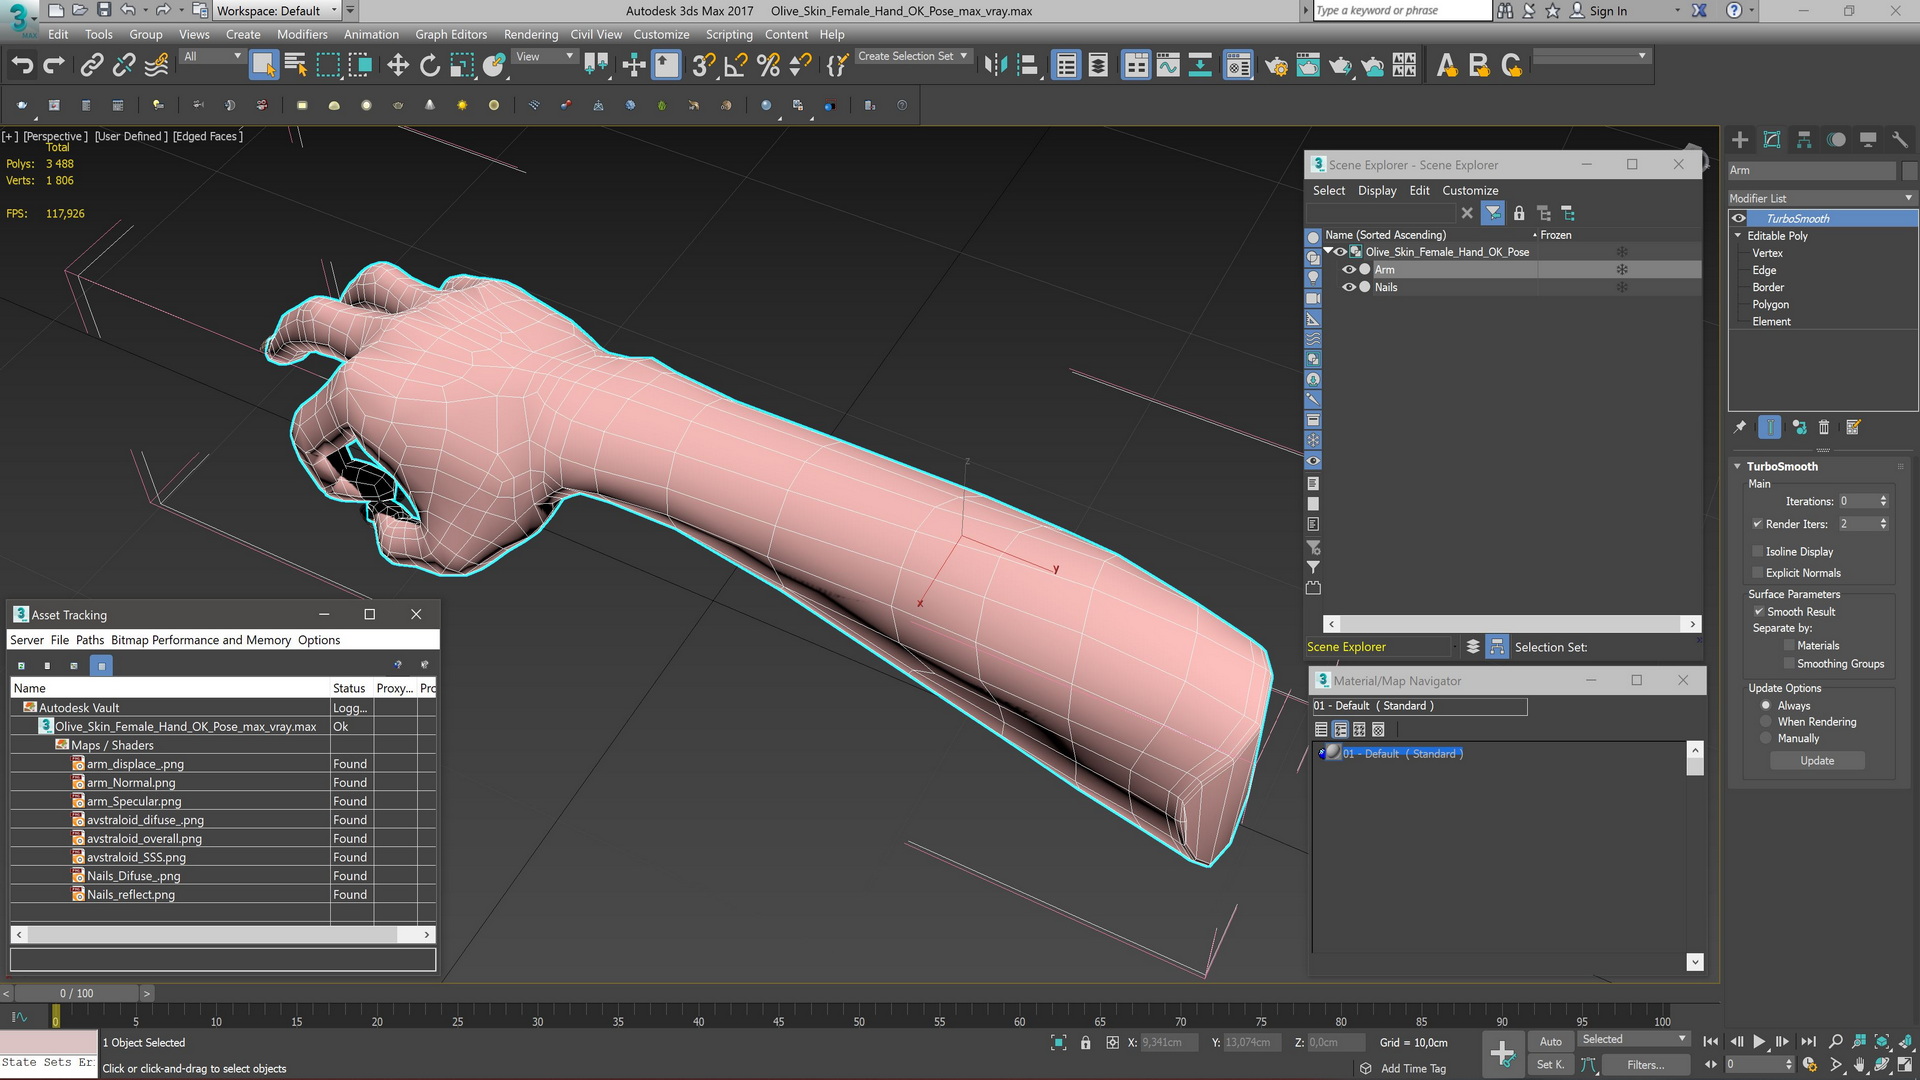Select the Rotate tool in main toolbar
Image resolution: width=1920 pixels, height=1080 pixels.
[430, 66]
